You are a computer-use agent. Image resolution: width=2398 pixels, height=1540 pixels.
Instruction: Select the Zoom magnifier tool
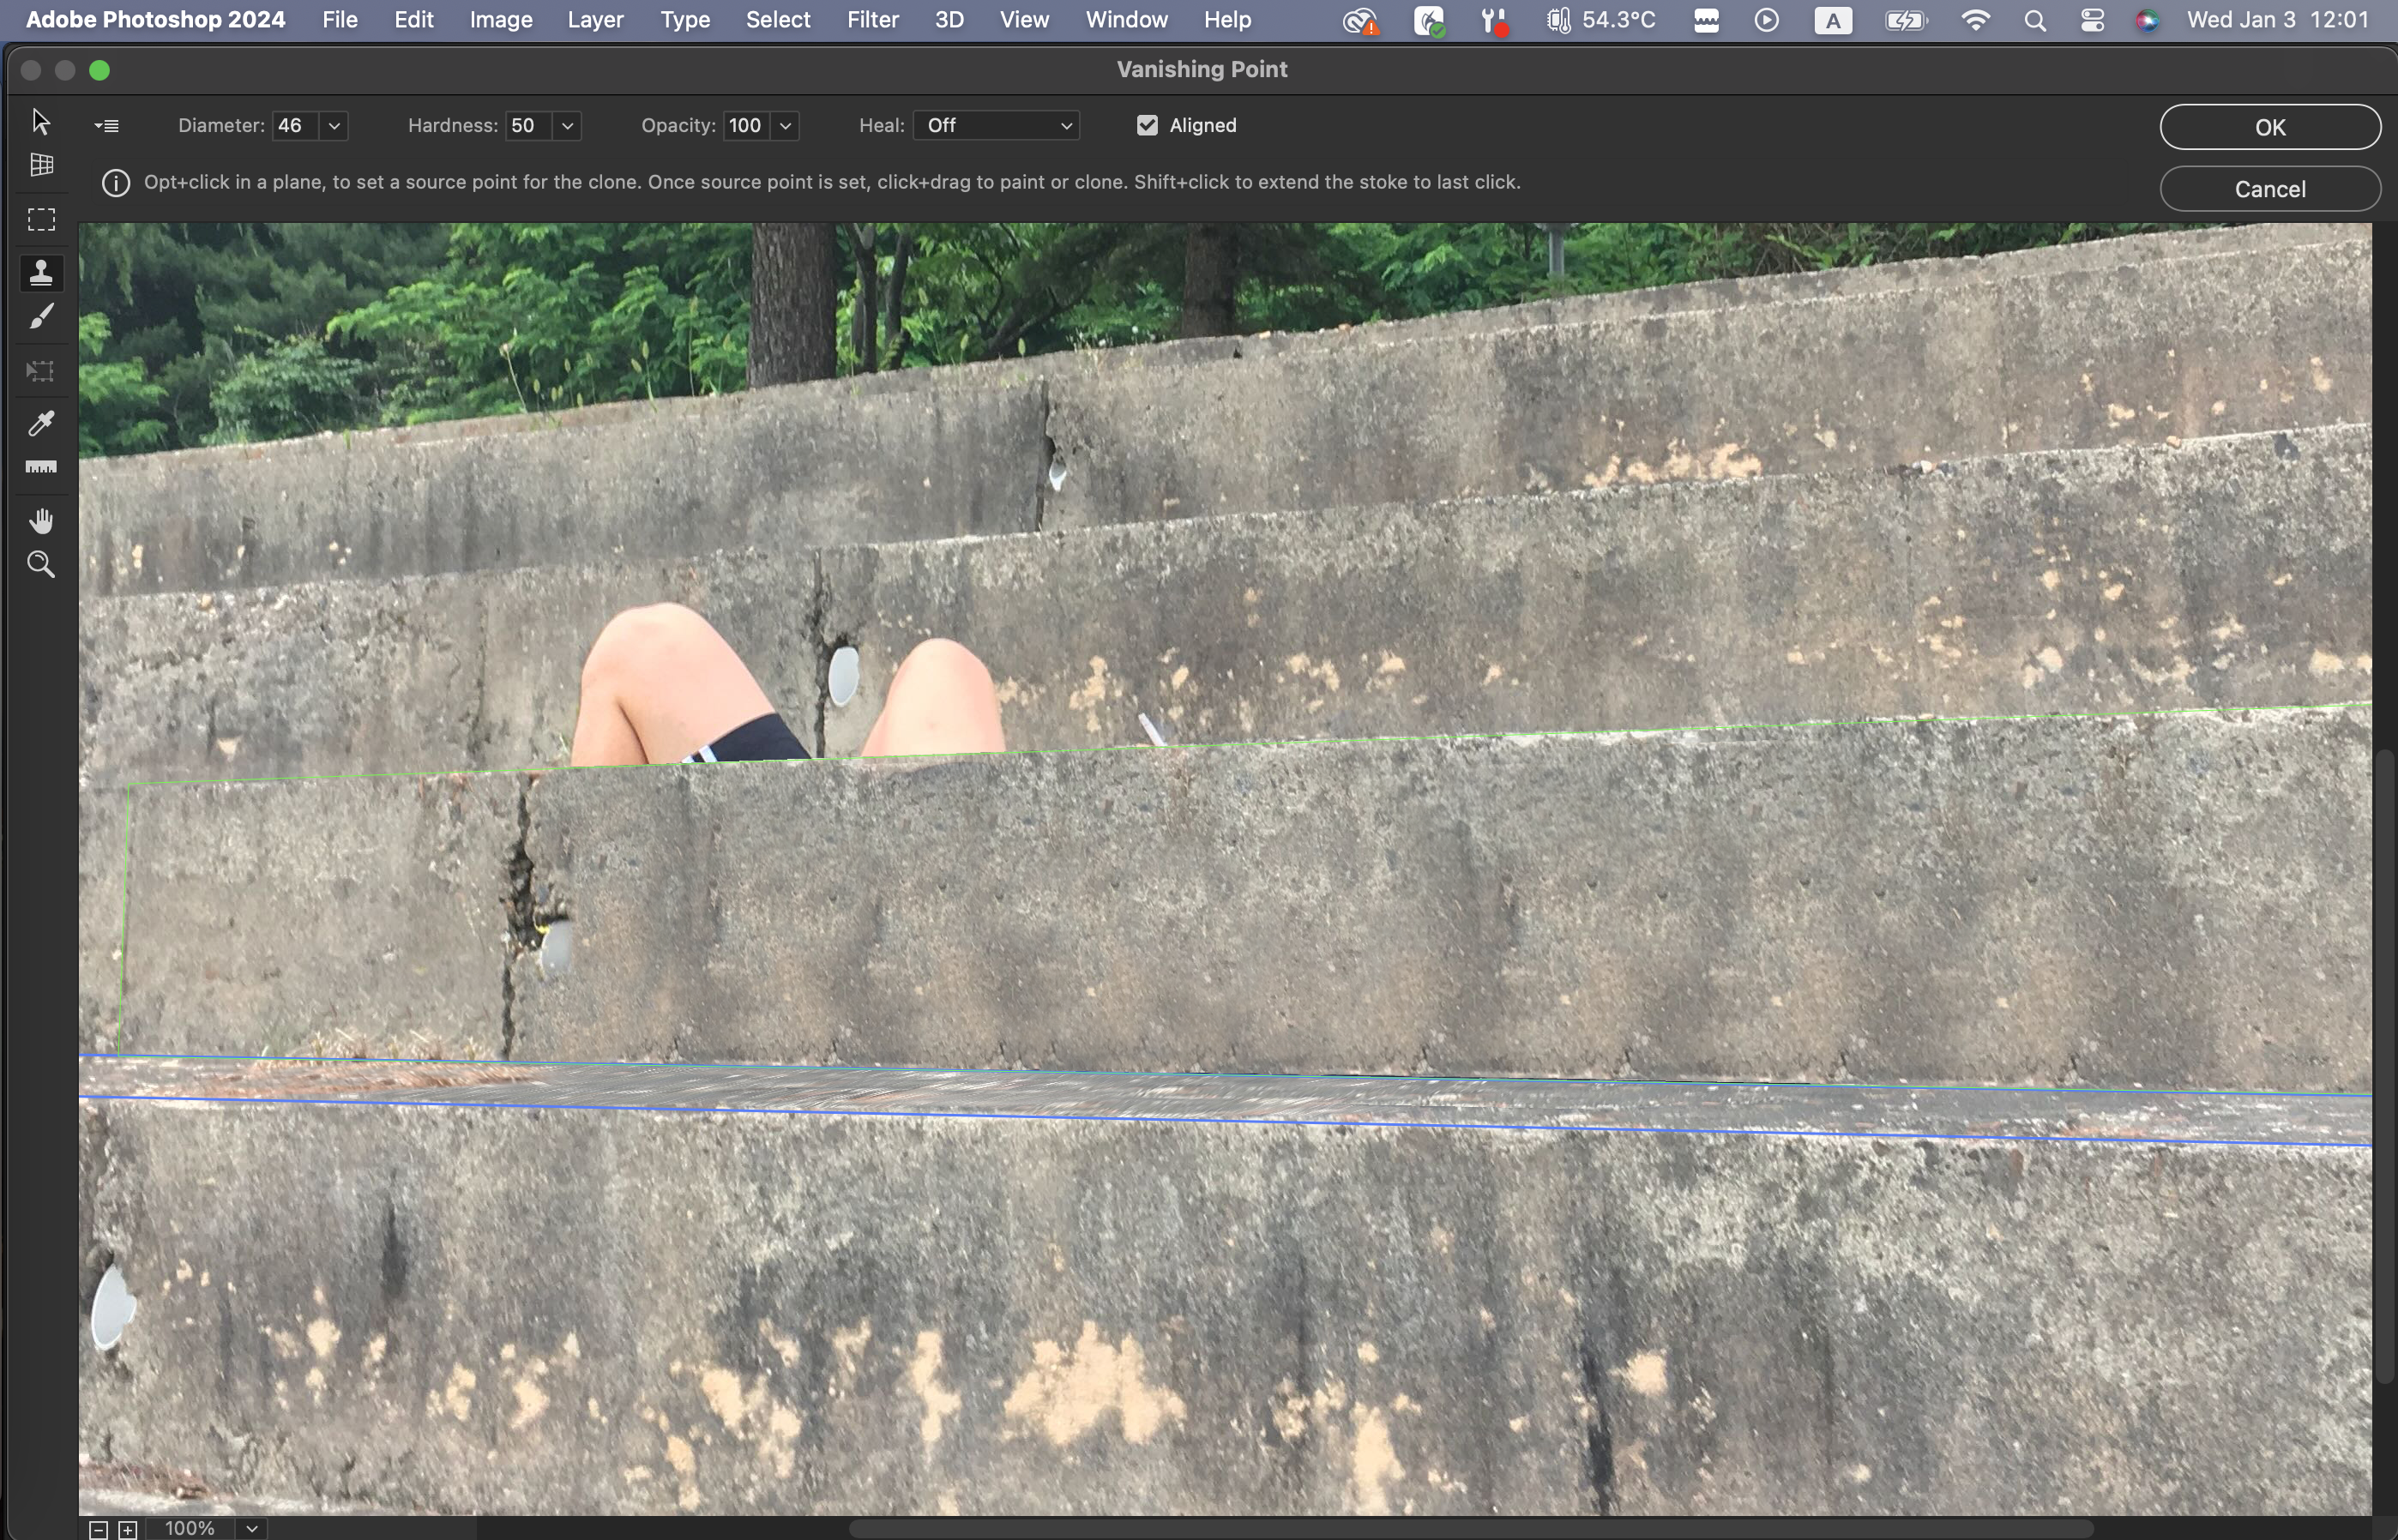click(41, 565)
